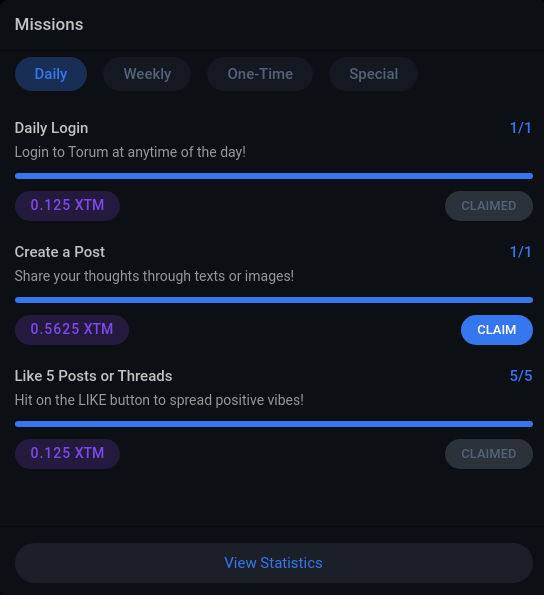
Task: Click the Missions panel heading
Action: point(49,25)
